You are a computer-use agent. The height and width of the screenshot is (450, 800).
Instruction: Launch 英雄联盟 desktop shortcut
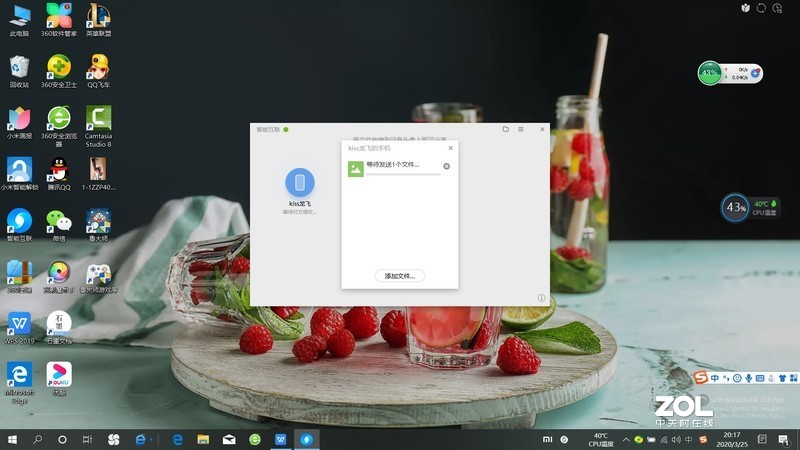(x=98, y=20)
